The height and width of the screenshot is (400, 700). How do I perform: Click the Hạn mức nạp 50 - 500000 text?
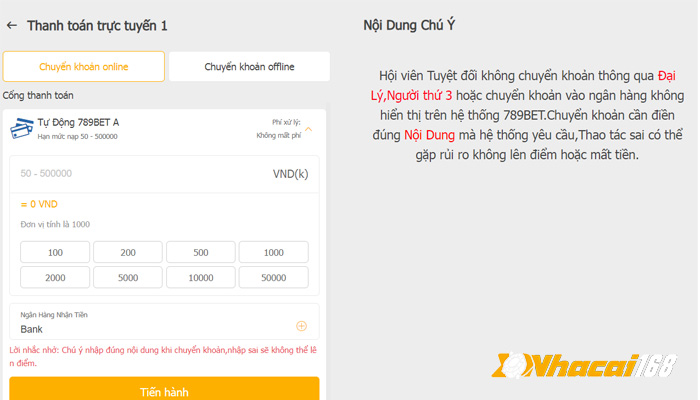click(x=77, y=137)
